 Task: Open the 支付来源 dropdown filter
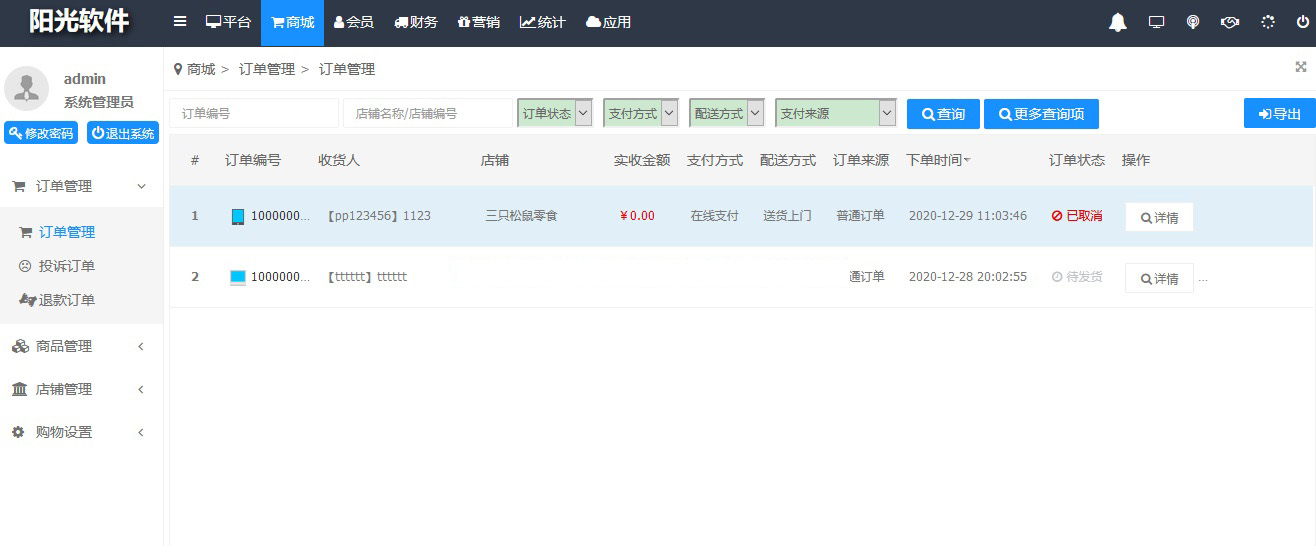[x=835, y=114]
